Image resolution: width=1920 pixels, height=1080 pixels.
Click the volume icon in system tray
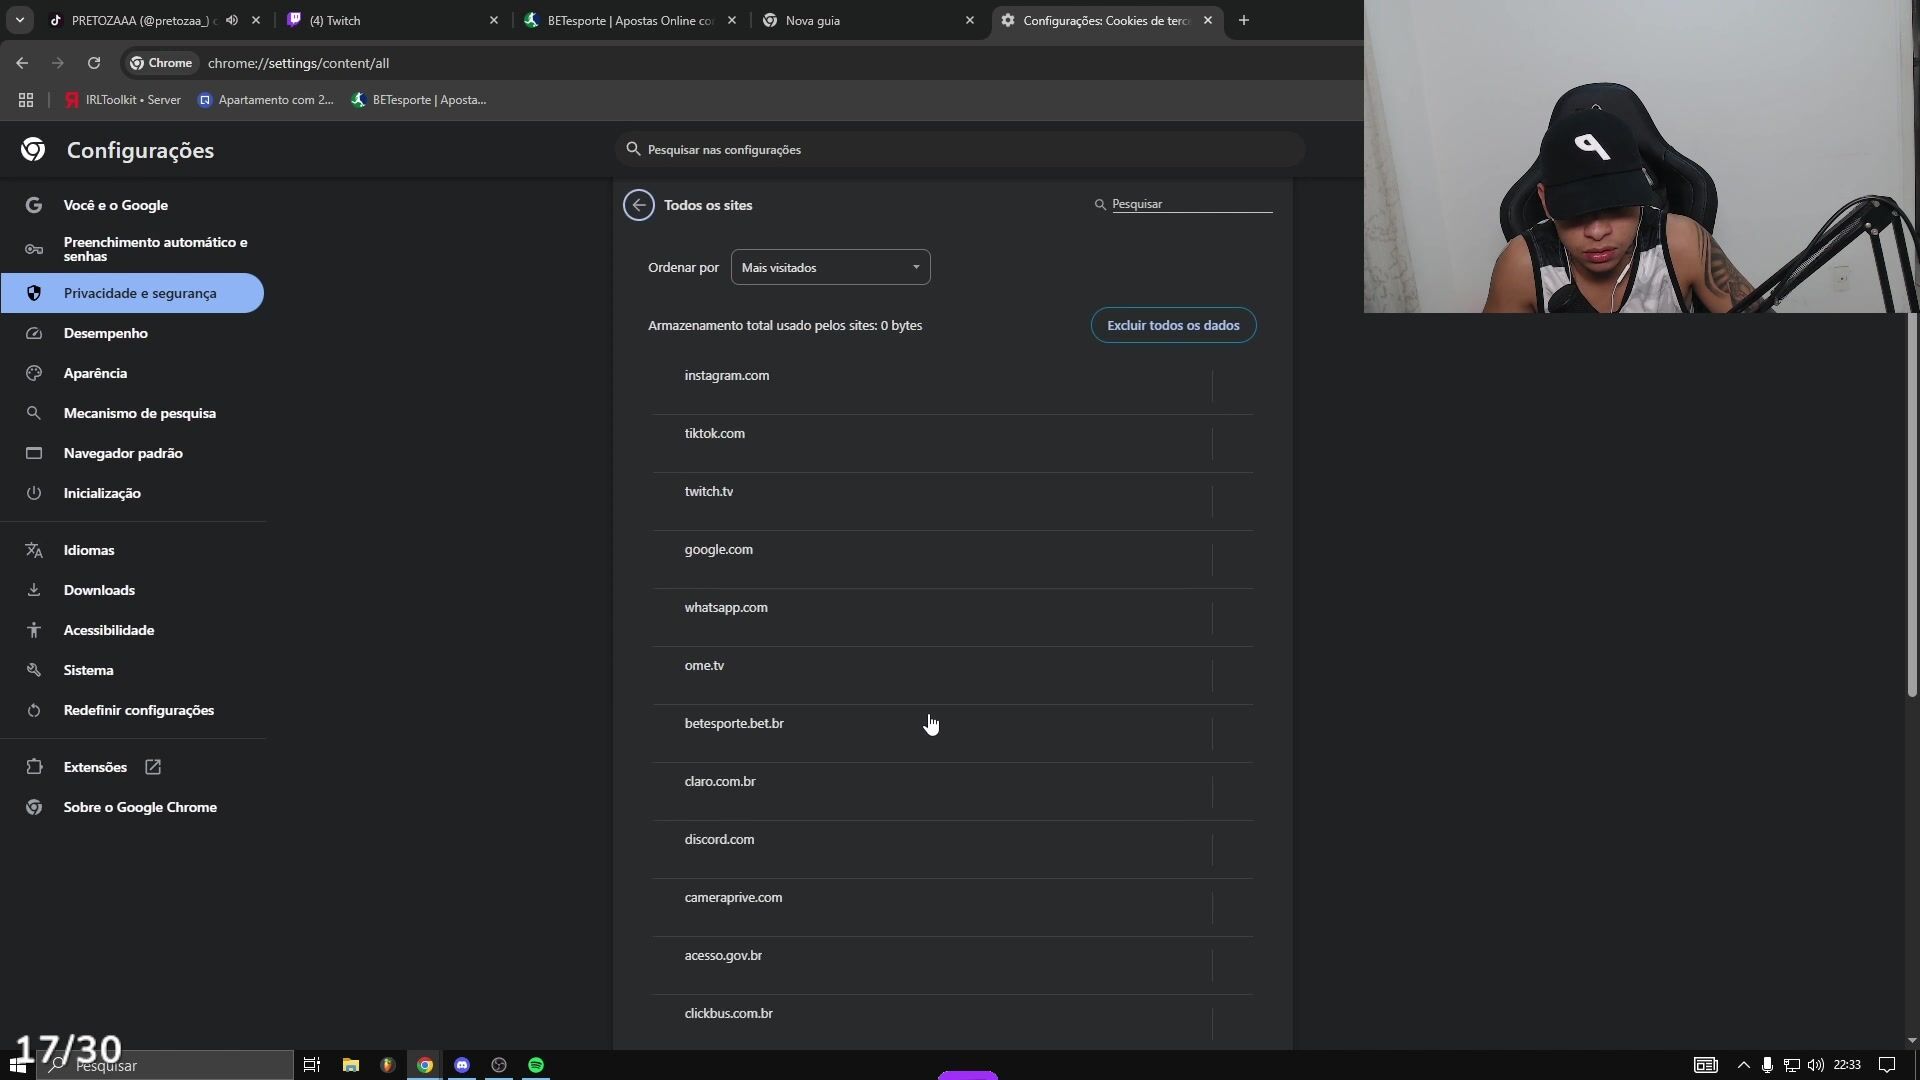[x=1816, y=1065]
